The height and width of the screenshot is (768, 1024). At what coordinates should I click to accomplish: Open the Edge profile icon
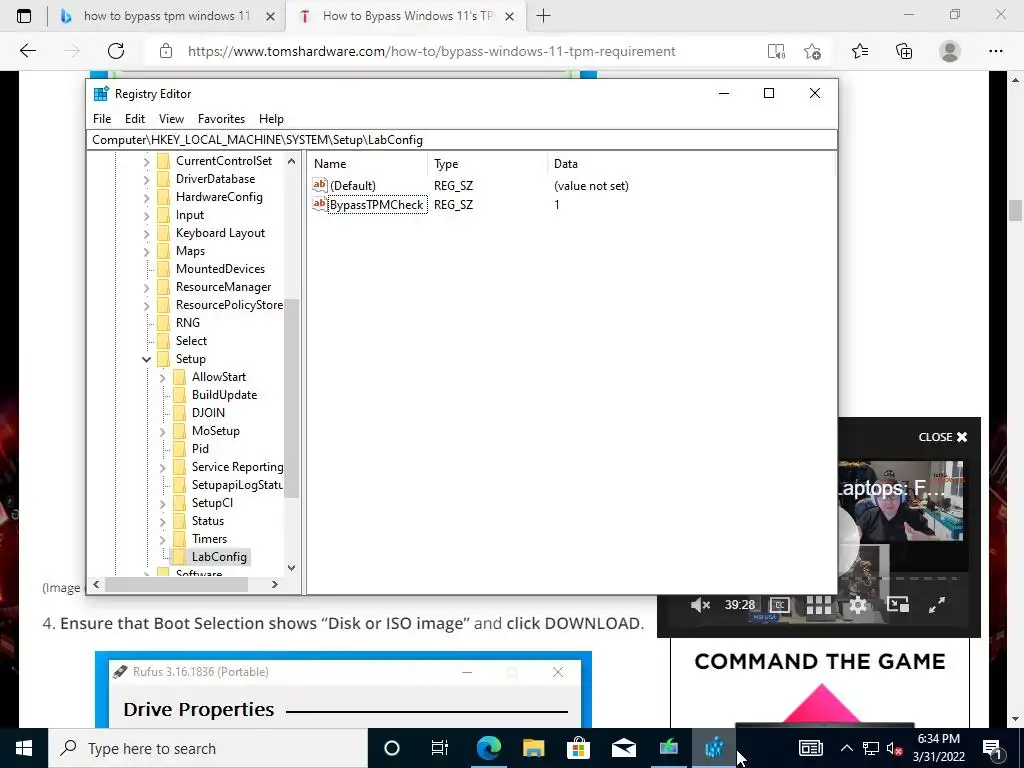950,51
